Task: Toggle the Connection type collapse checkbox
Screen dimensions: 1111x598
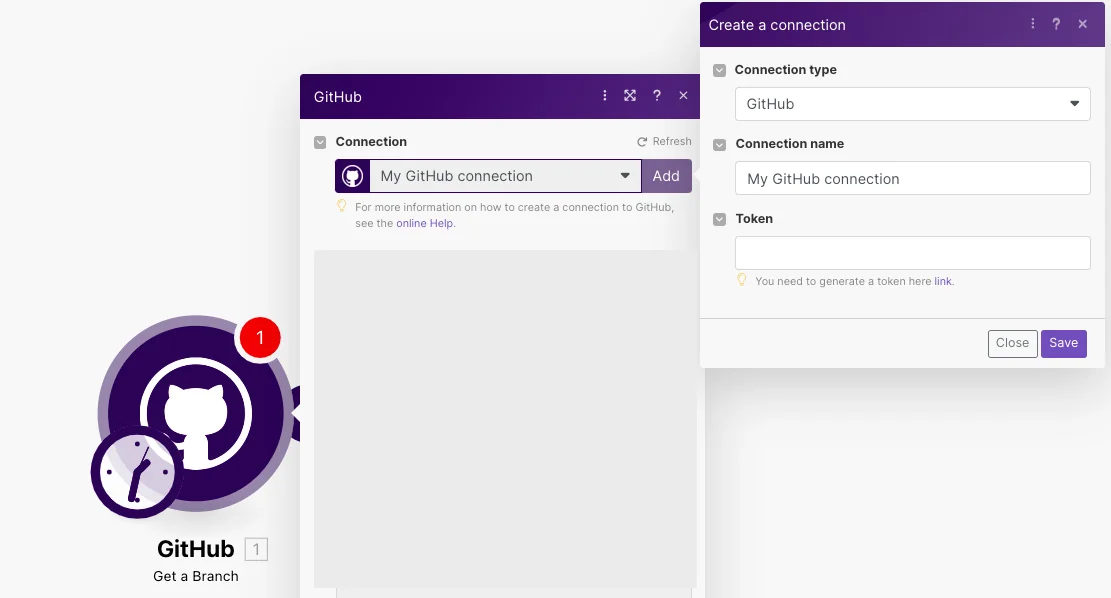Action: (x=719, y=70)
